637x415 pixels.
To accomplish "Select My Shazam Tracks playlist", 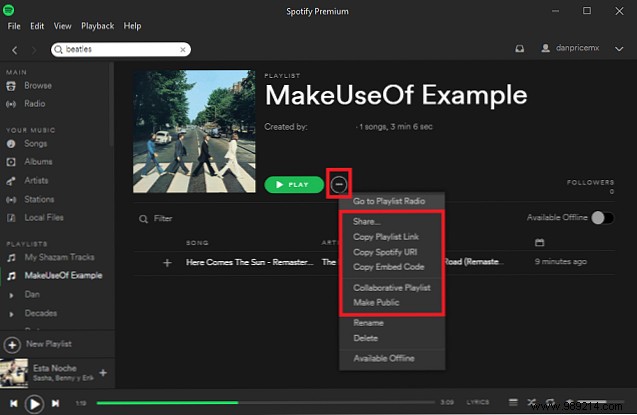I will coord(59,257).
